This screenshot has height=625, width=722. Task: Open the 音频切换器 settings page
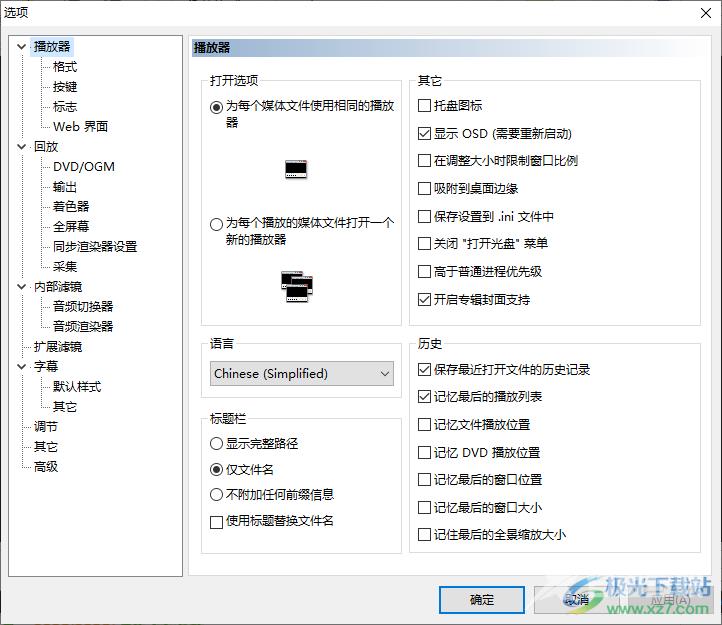pos(83,307)
